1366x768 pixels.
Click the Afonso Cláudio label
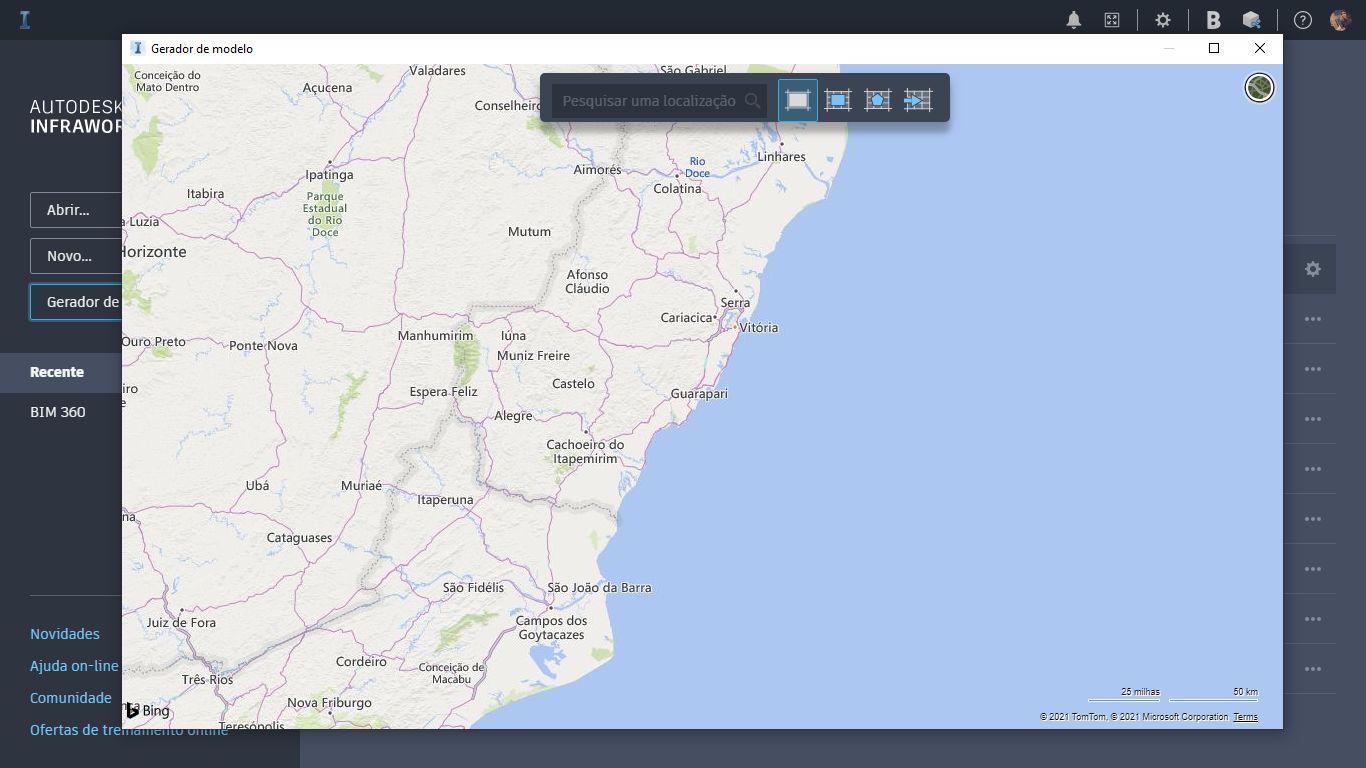587,282
